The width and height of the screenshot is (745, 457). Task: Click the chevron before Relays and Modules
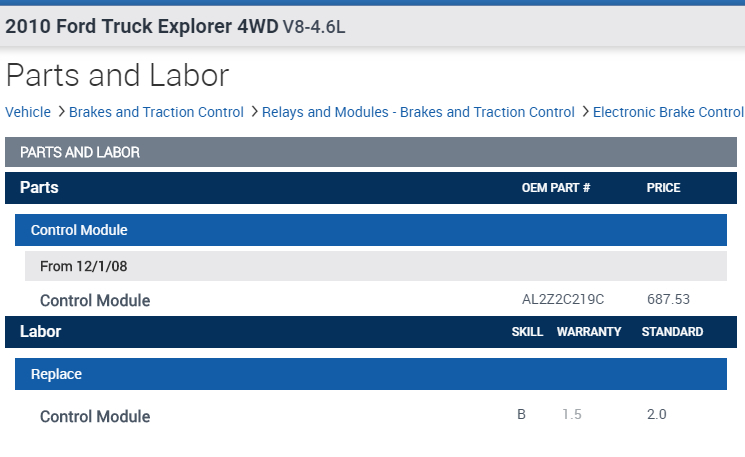(254, 112)
